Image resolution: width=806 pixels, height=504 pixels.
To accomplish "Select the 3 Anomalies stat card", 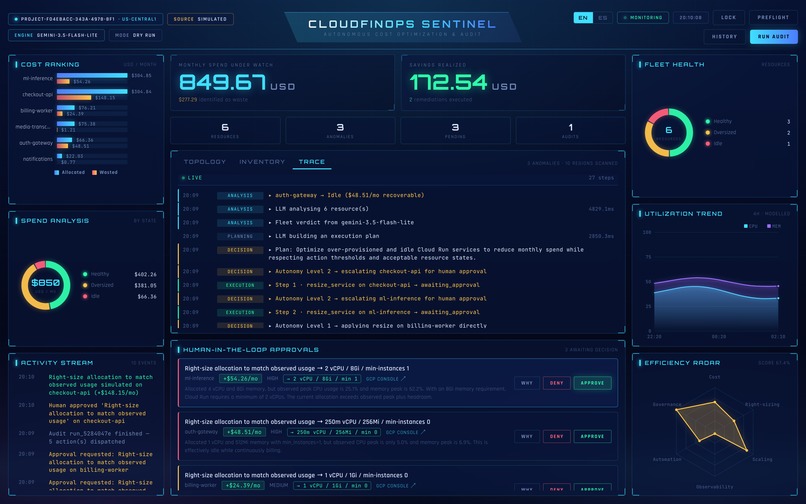I will (340, 131).
